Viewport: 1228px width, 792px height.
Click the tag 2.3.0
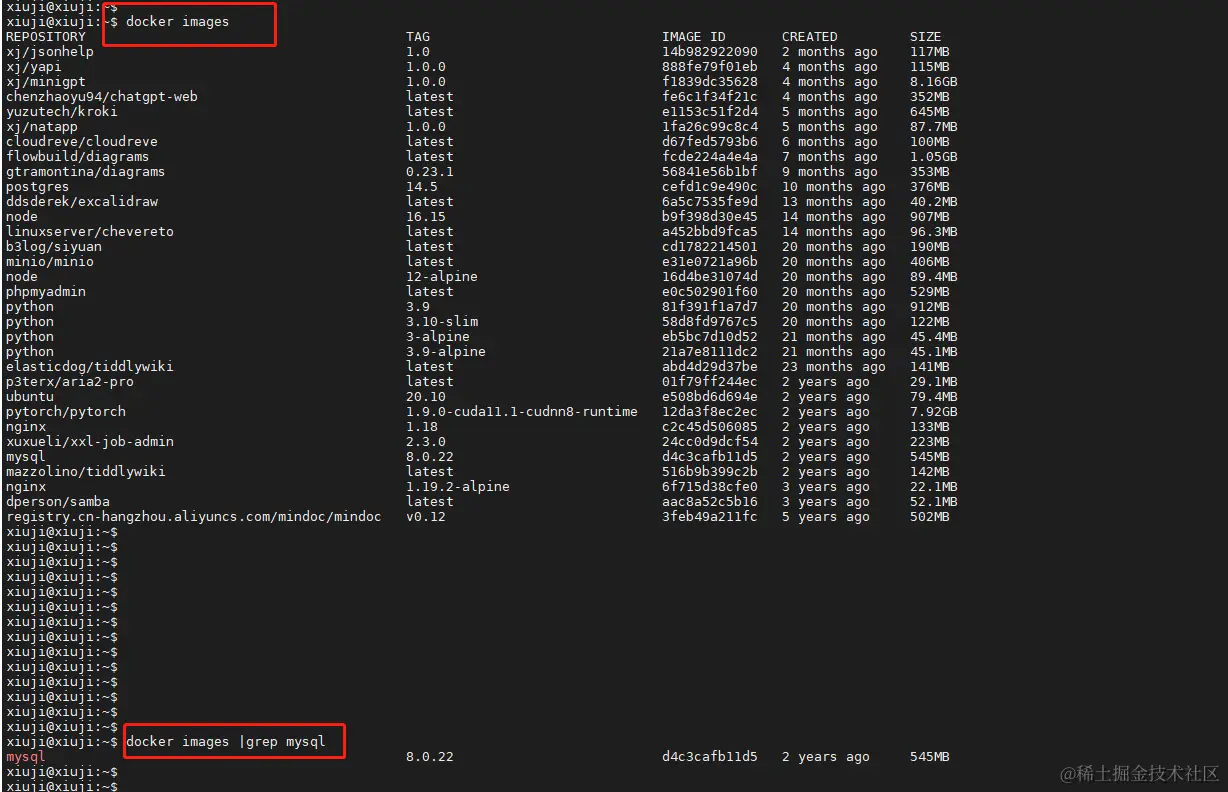point(426,441)
